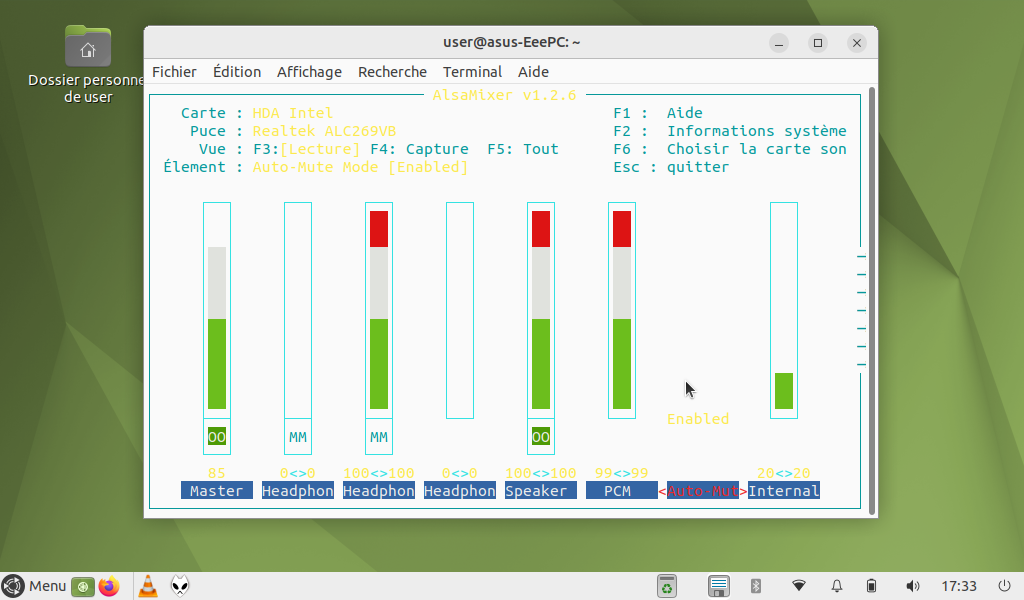Screen dimensions: 1024x600
Task: Open the notifications bell icon
Action: [x=837, y=586]
